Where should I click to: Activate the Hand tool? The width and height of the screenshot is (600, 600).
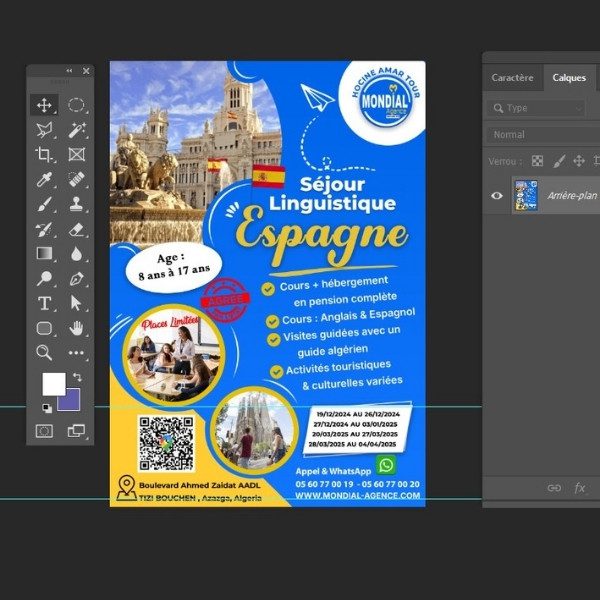coord(76,328)
